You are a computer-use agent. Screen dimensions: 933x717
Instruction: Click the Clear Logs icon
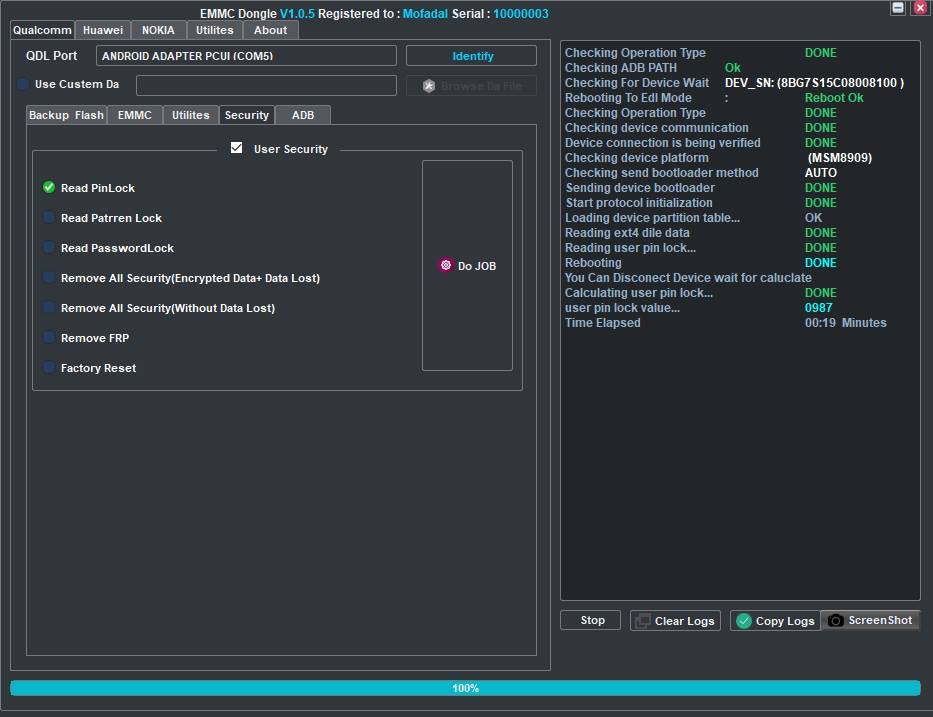pos(642,621)
